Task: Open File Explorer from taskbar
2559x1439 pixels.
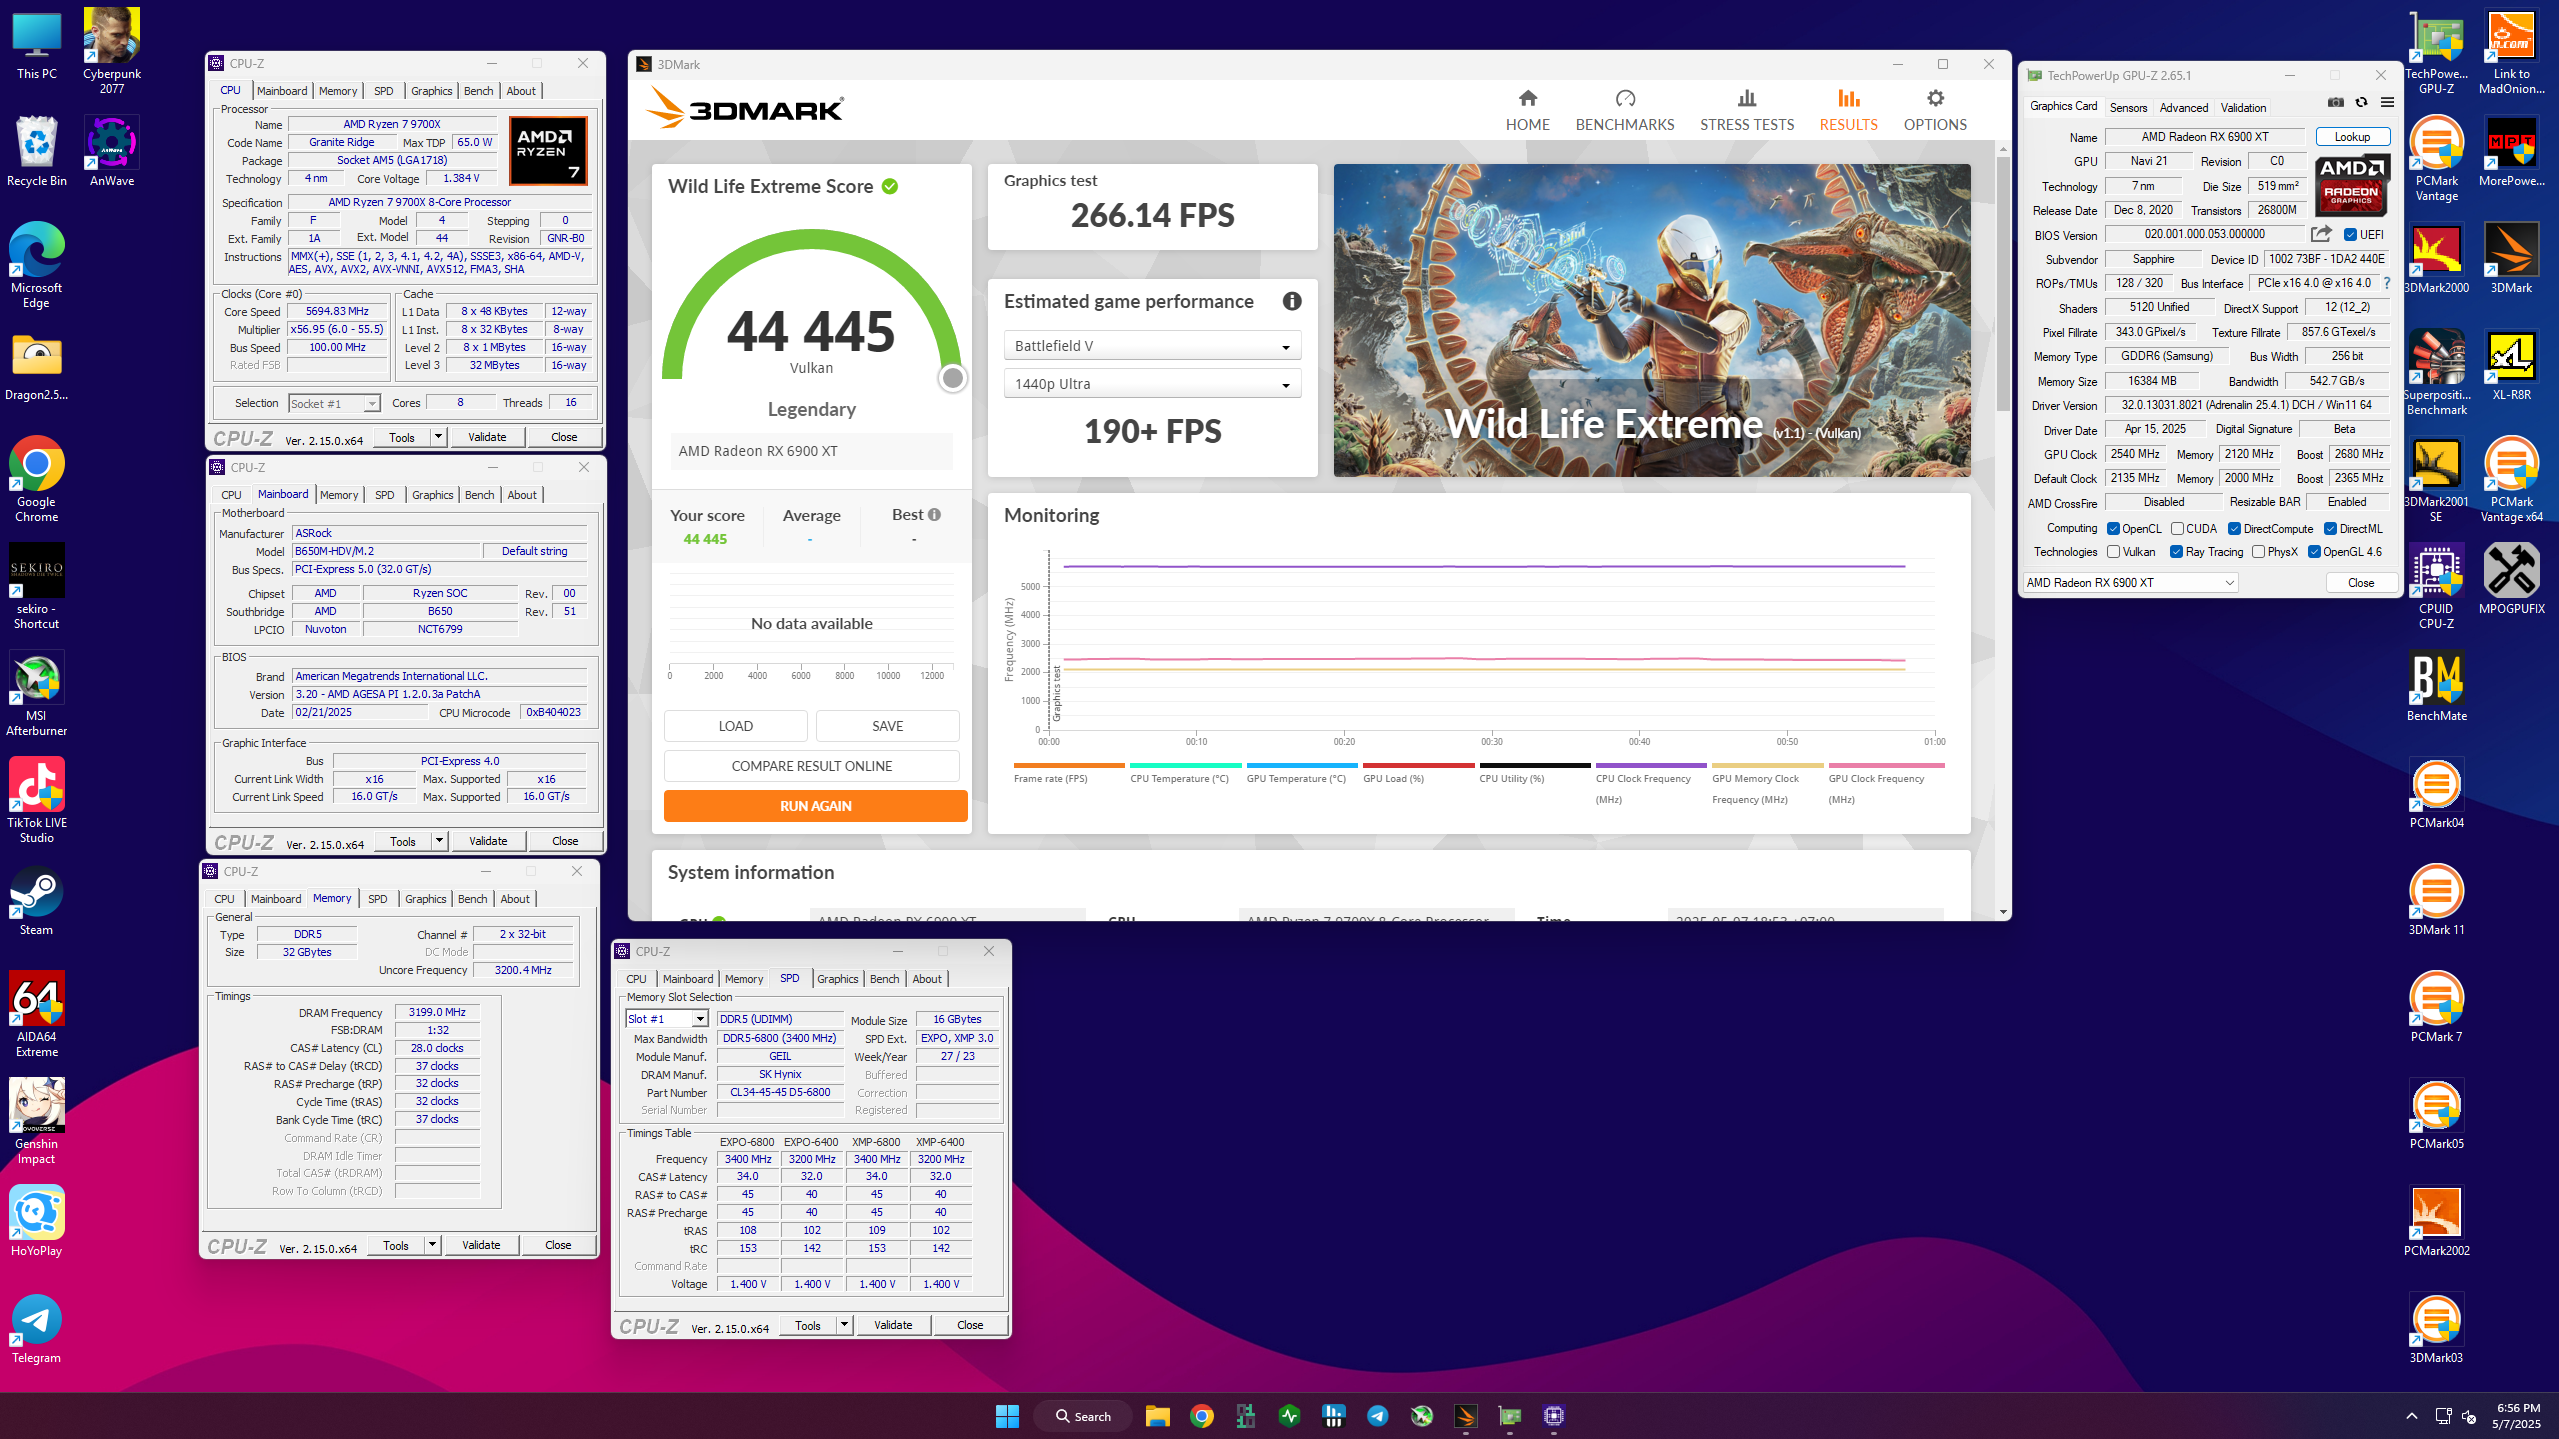Action: click(1157, 1415)
